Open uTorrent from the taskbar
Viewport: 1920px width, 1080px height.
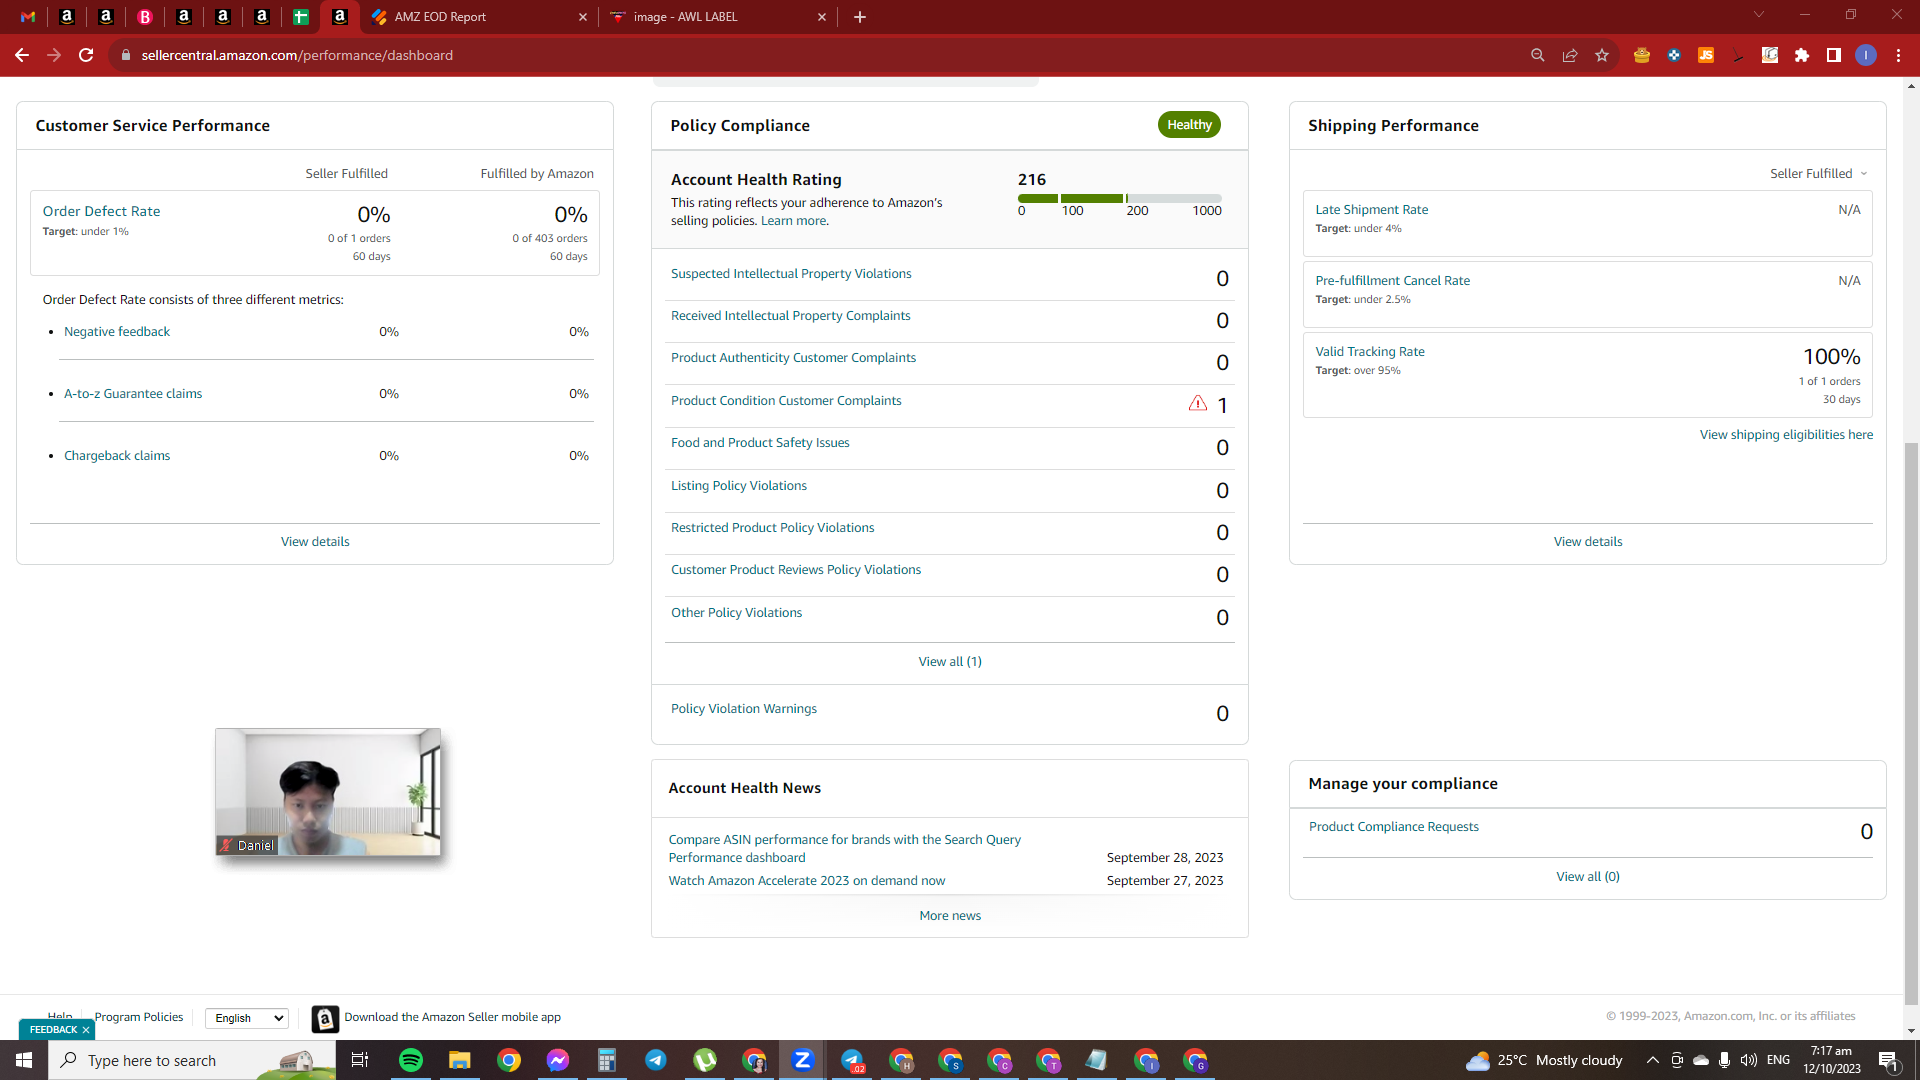[705, 1060]
